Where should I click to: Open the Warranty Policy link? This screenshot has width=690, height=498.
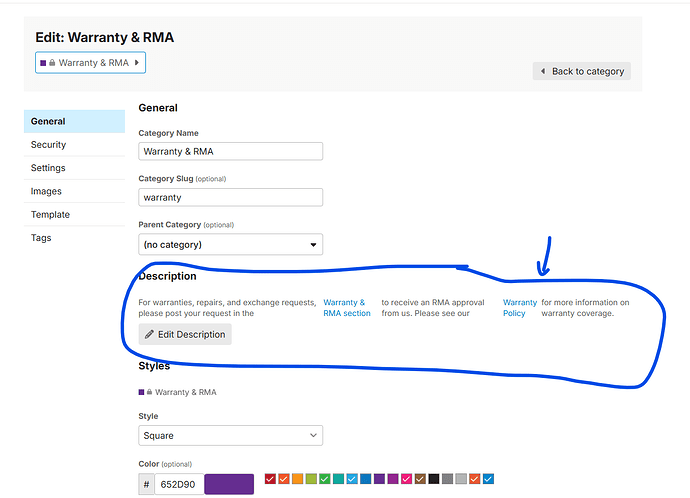(x=520, y=308)
